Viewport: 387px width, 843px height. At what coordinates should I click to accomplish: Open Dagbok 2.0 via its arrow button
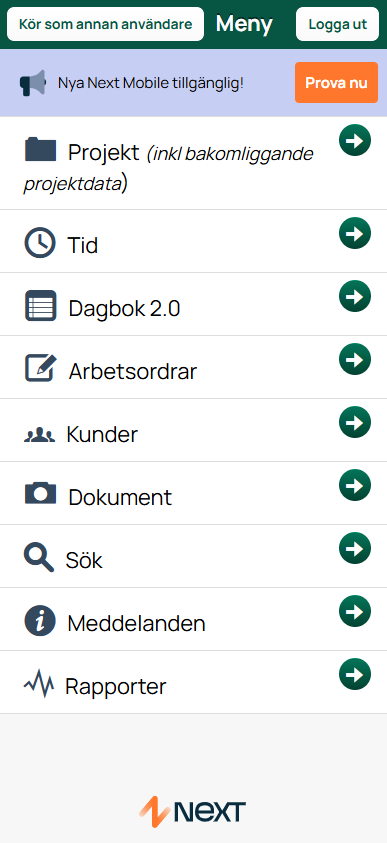[355, 296]
